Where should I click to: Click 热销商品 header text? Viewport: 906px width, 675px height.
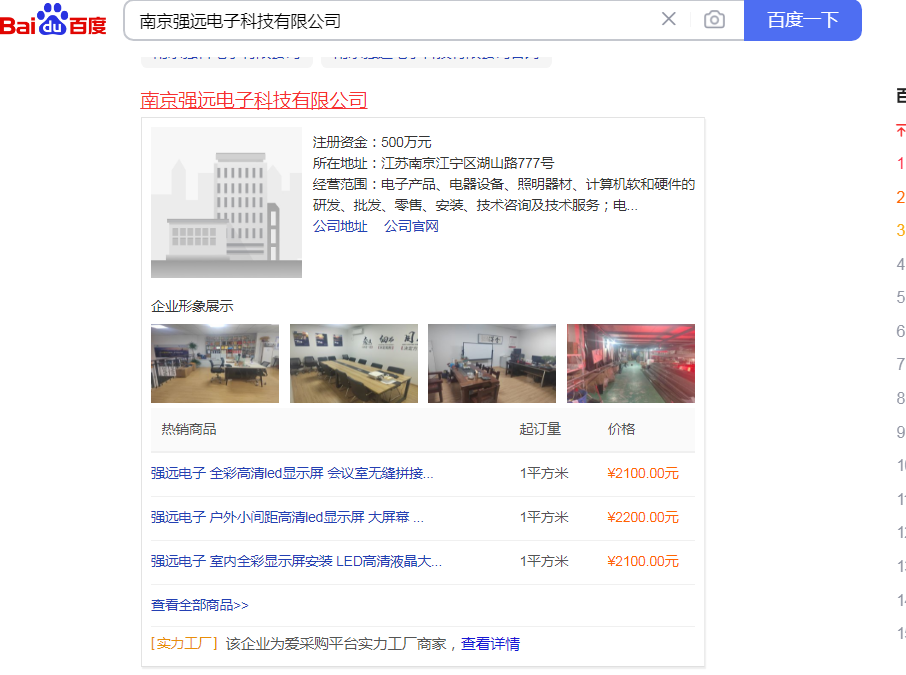click(x=188, y=429)
